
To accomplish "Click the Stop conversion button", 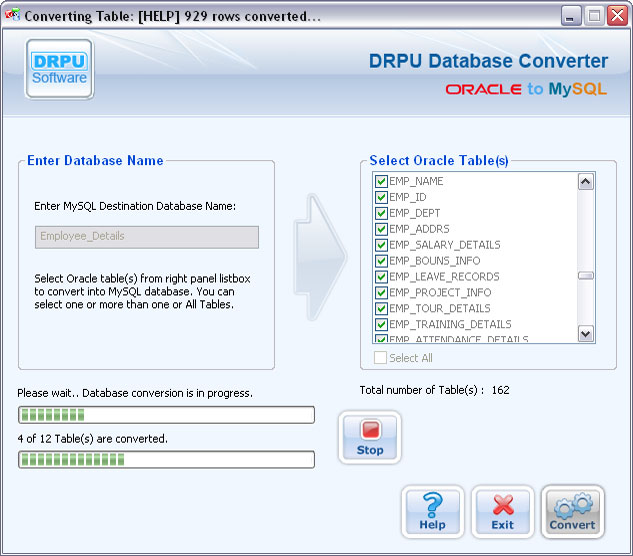I will tap(369, 437).
